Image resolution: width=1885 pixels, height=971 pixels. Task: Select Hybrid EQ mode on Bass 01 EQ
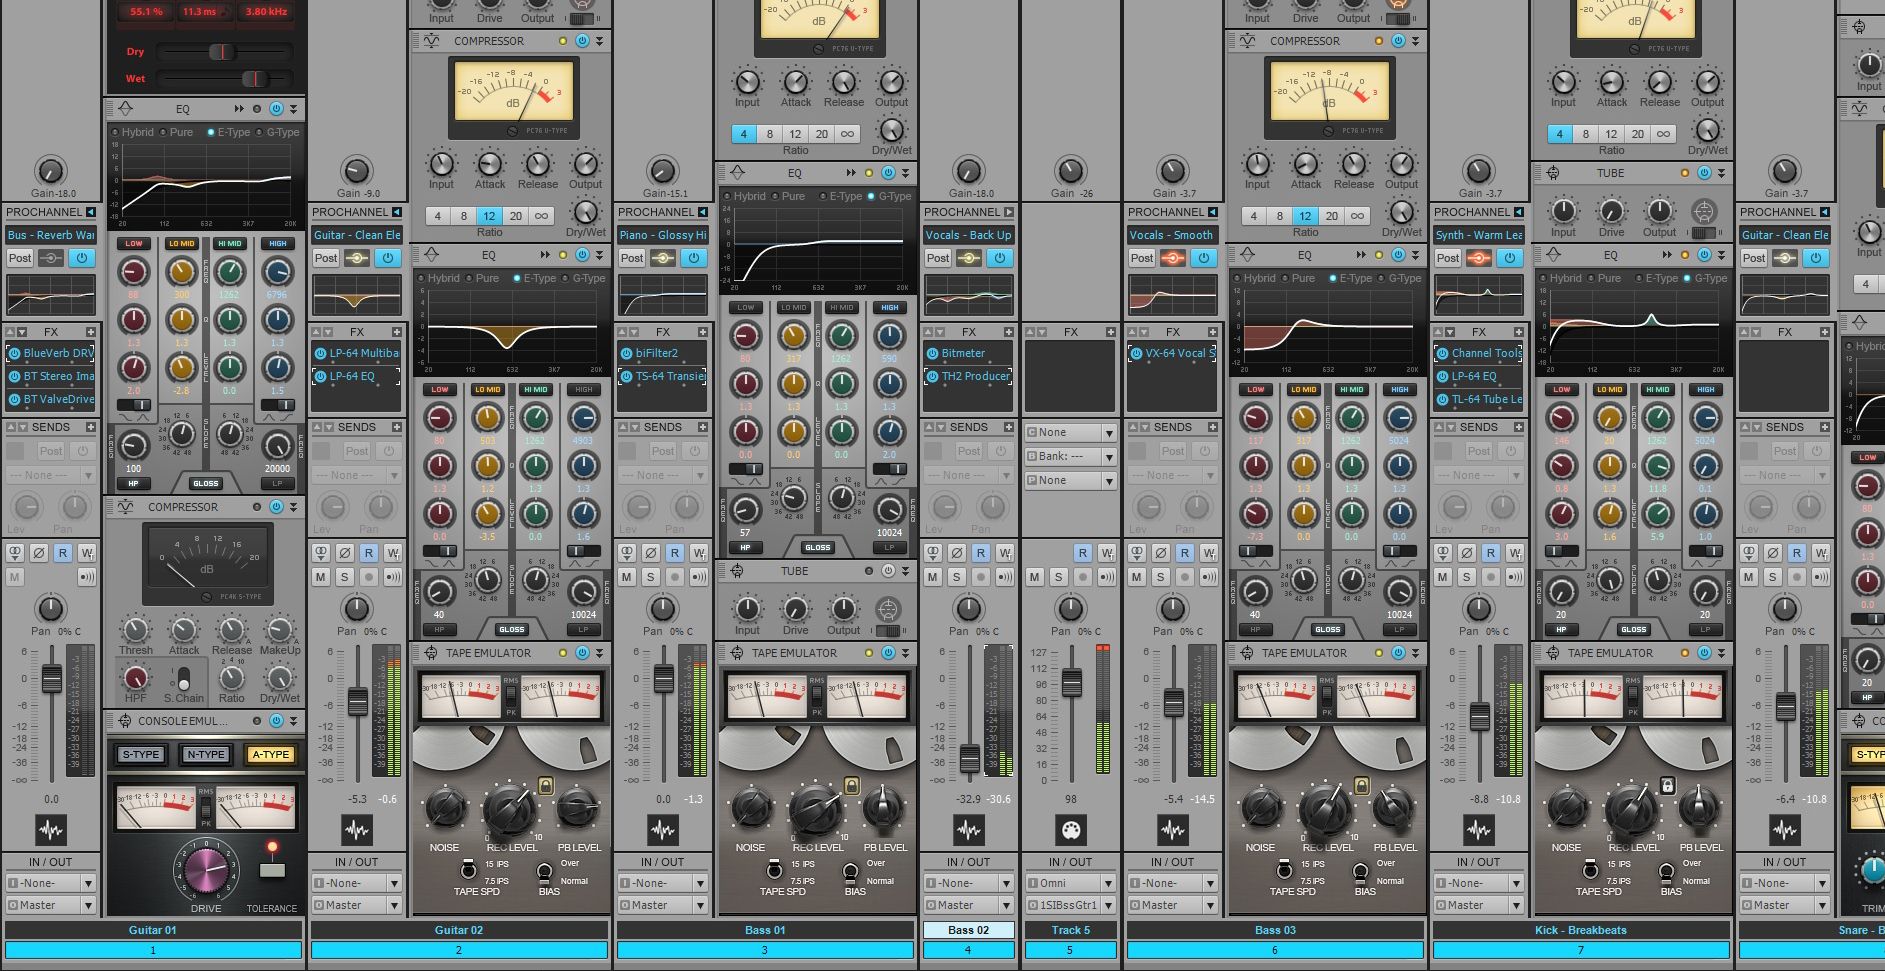(744, 196)
